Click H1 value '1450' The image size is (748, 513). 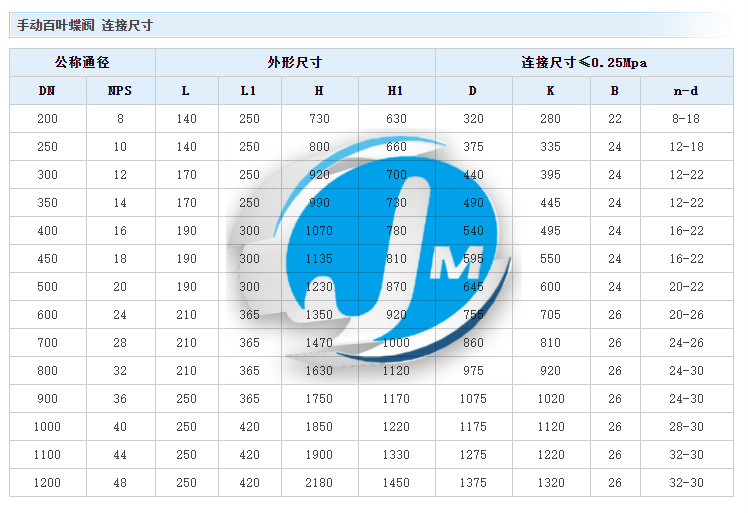tap(396, 483)
